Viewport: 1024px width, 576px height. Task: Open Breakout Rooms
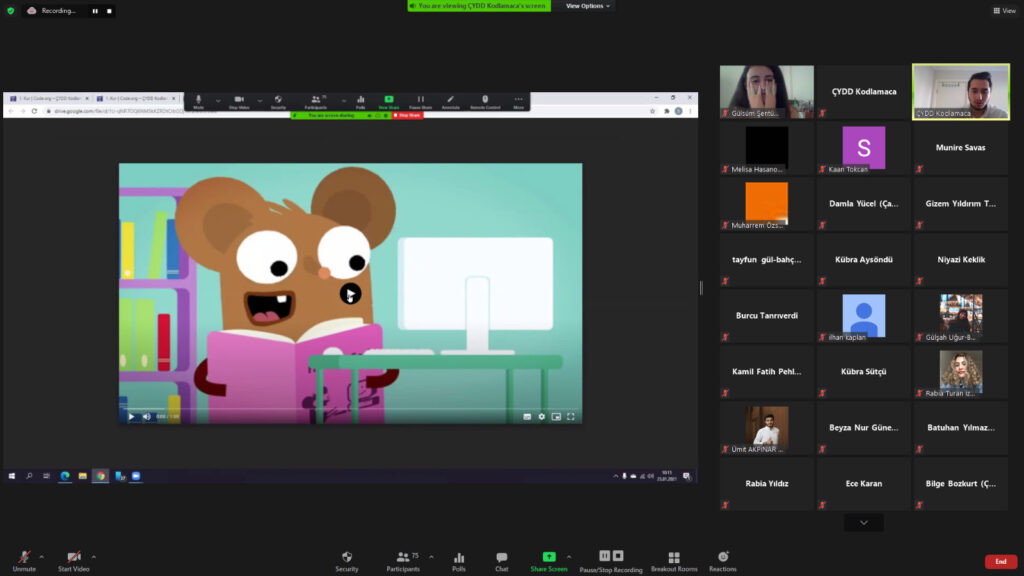click(x=674, y=560)
